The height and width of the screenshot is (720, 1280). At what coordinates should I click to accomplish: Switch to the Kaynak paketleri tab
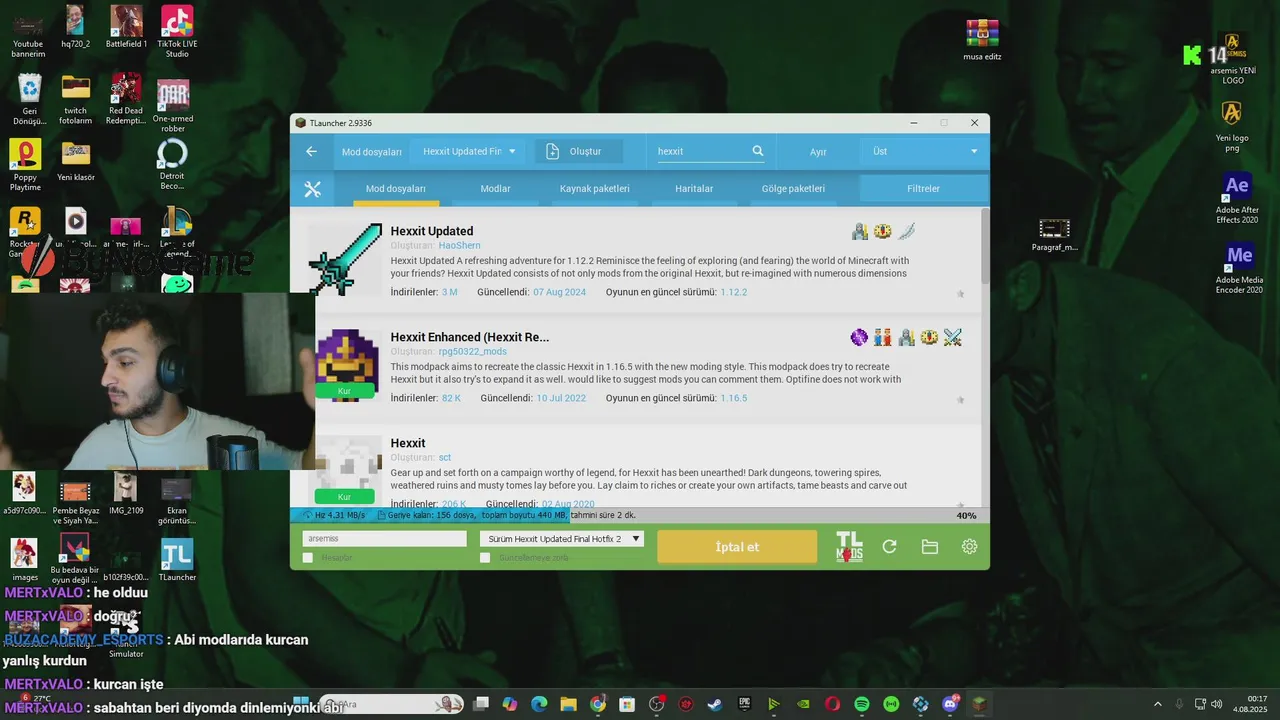pyautogui.click(x=594, y=188)
